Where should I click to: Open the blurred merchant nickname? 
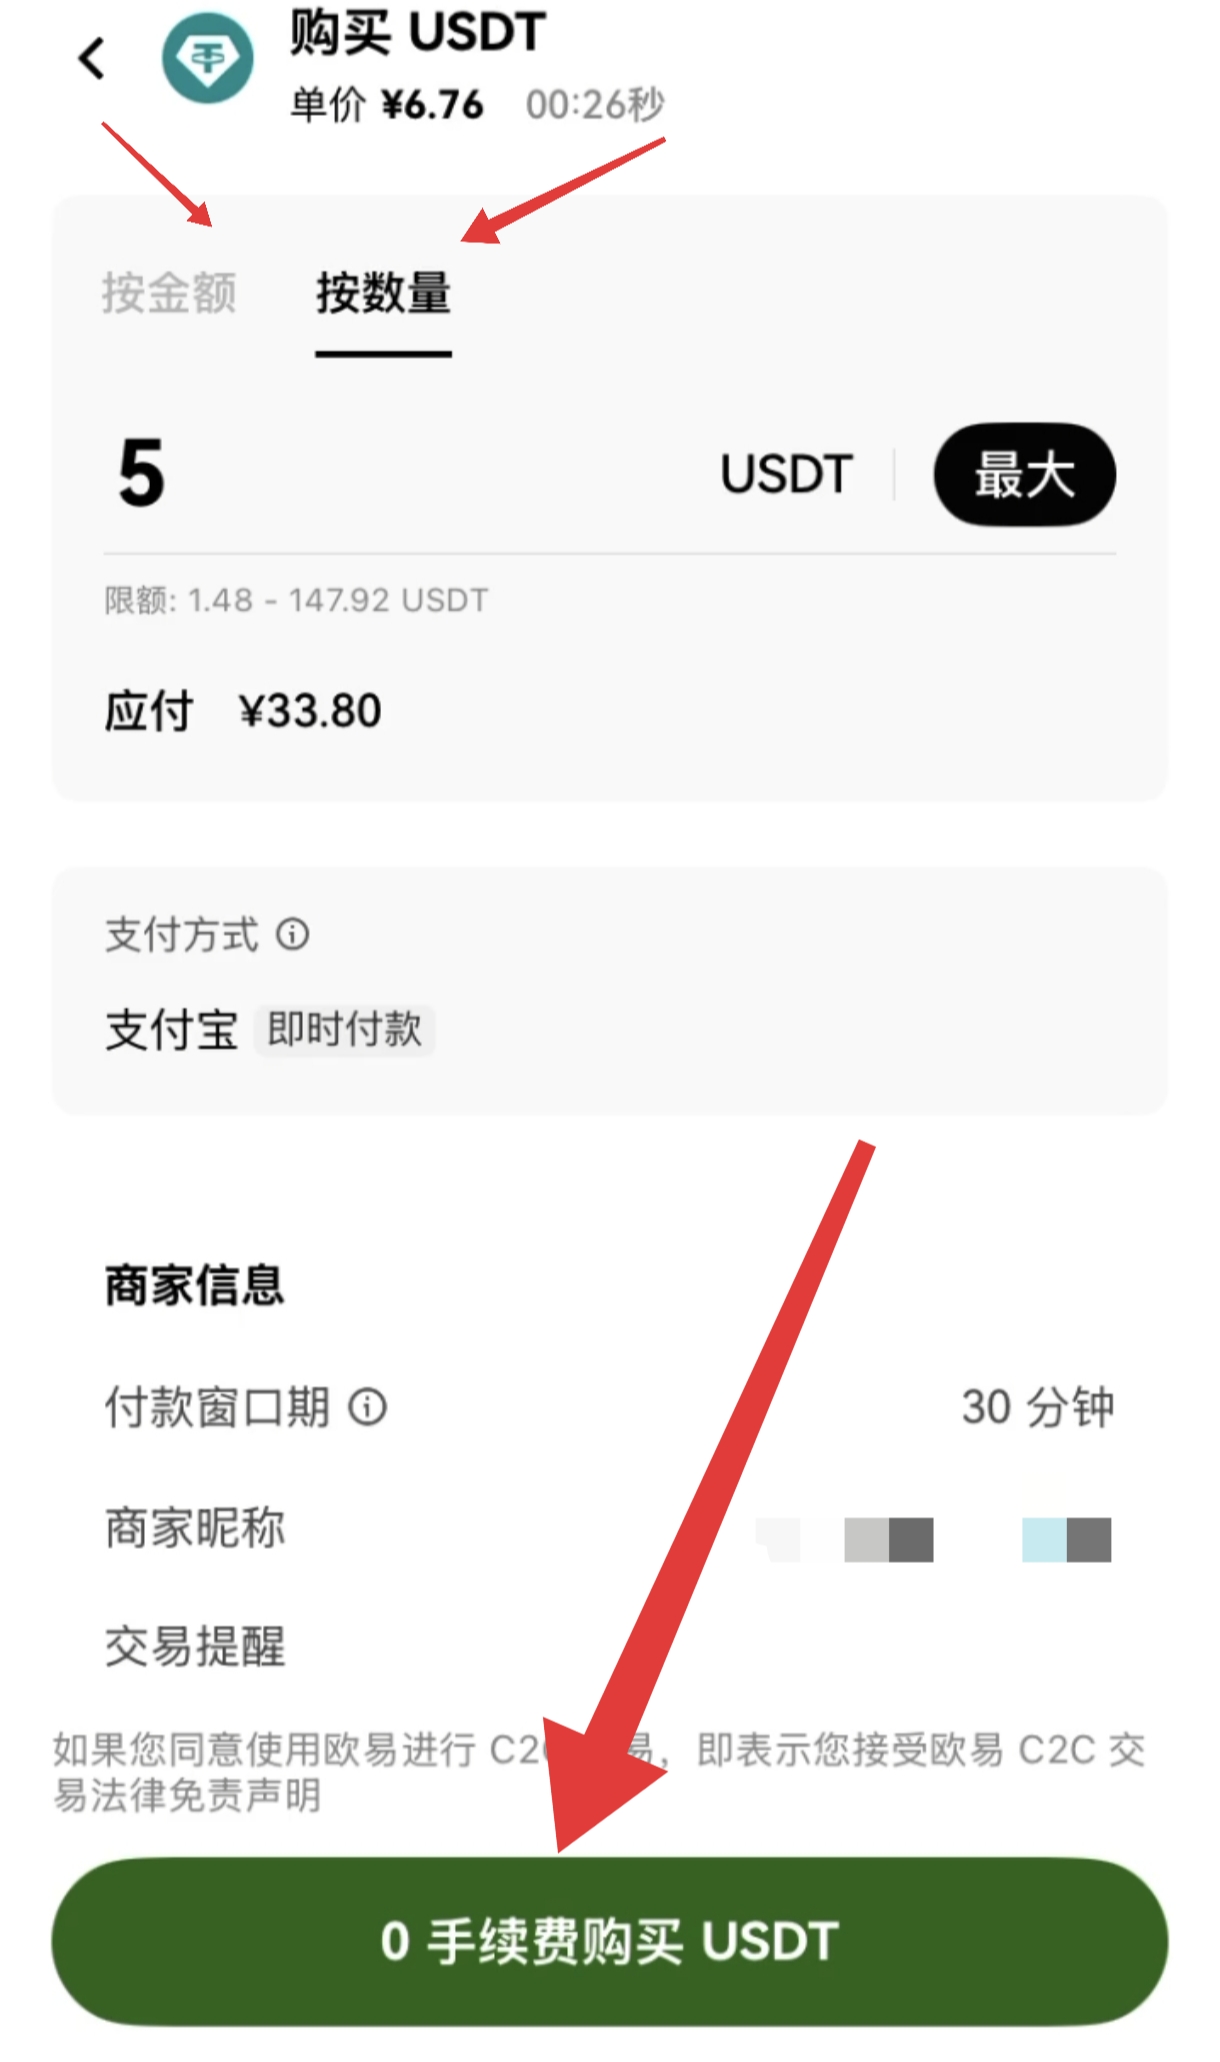coord(933,1539)
